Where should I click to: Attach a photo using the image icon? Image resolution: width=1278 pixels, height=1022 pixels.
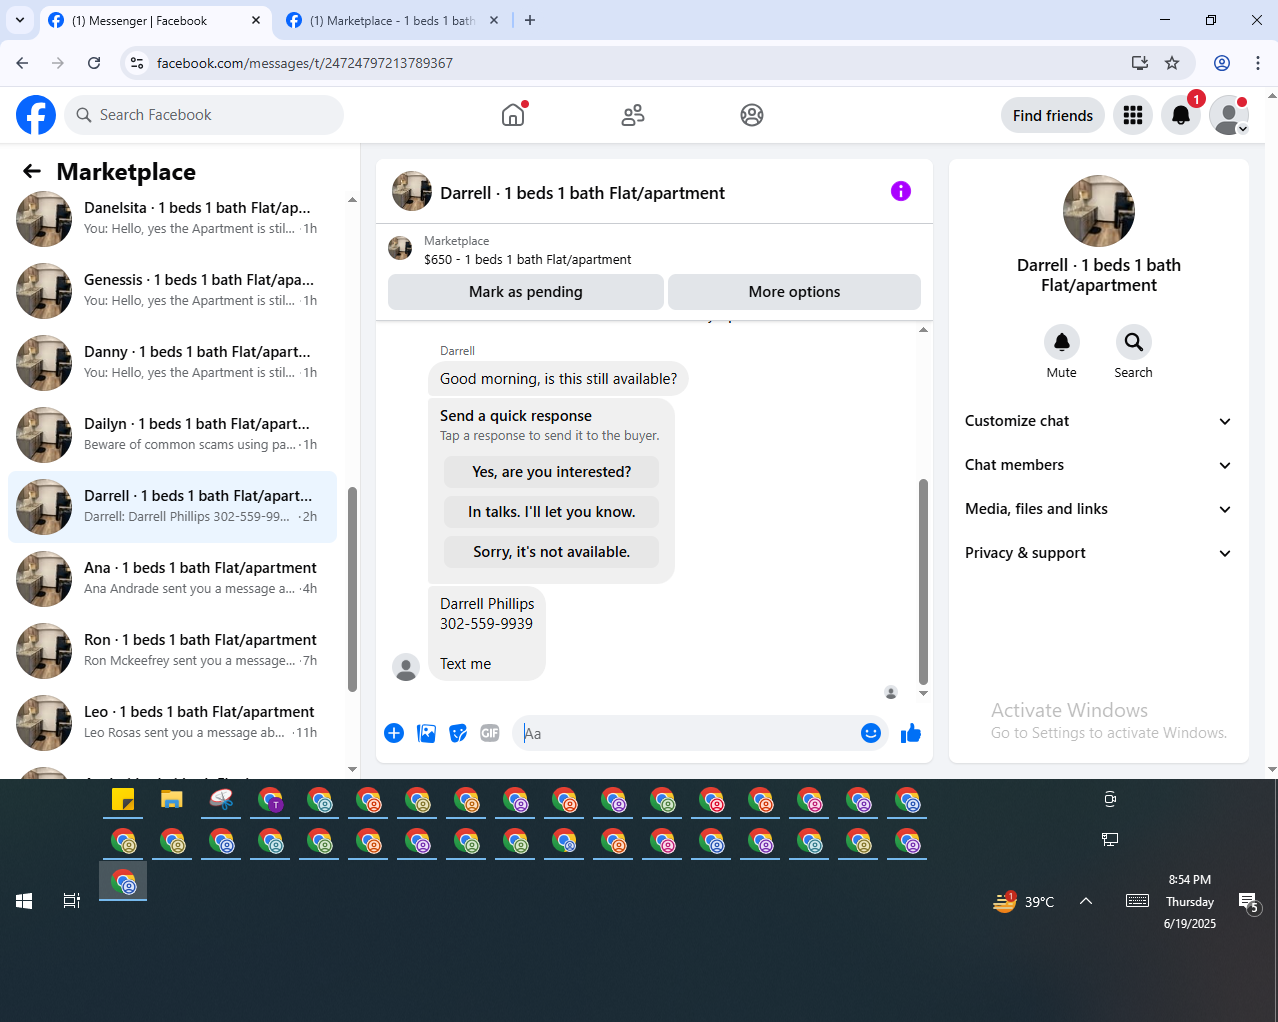click(426, 733)
